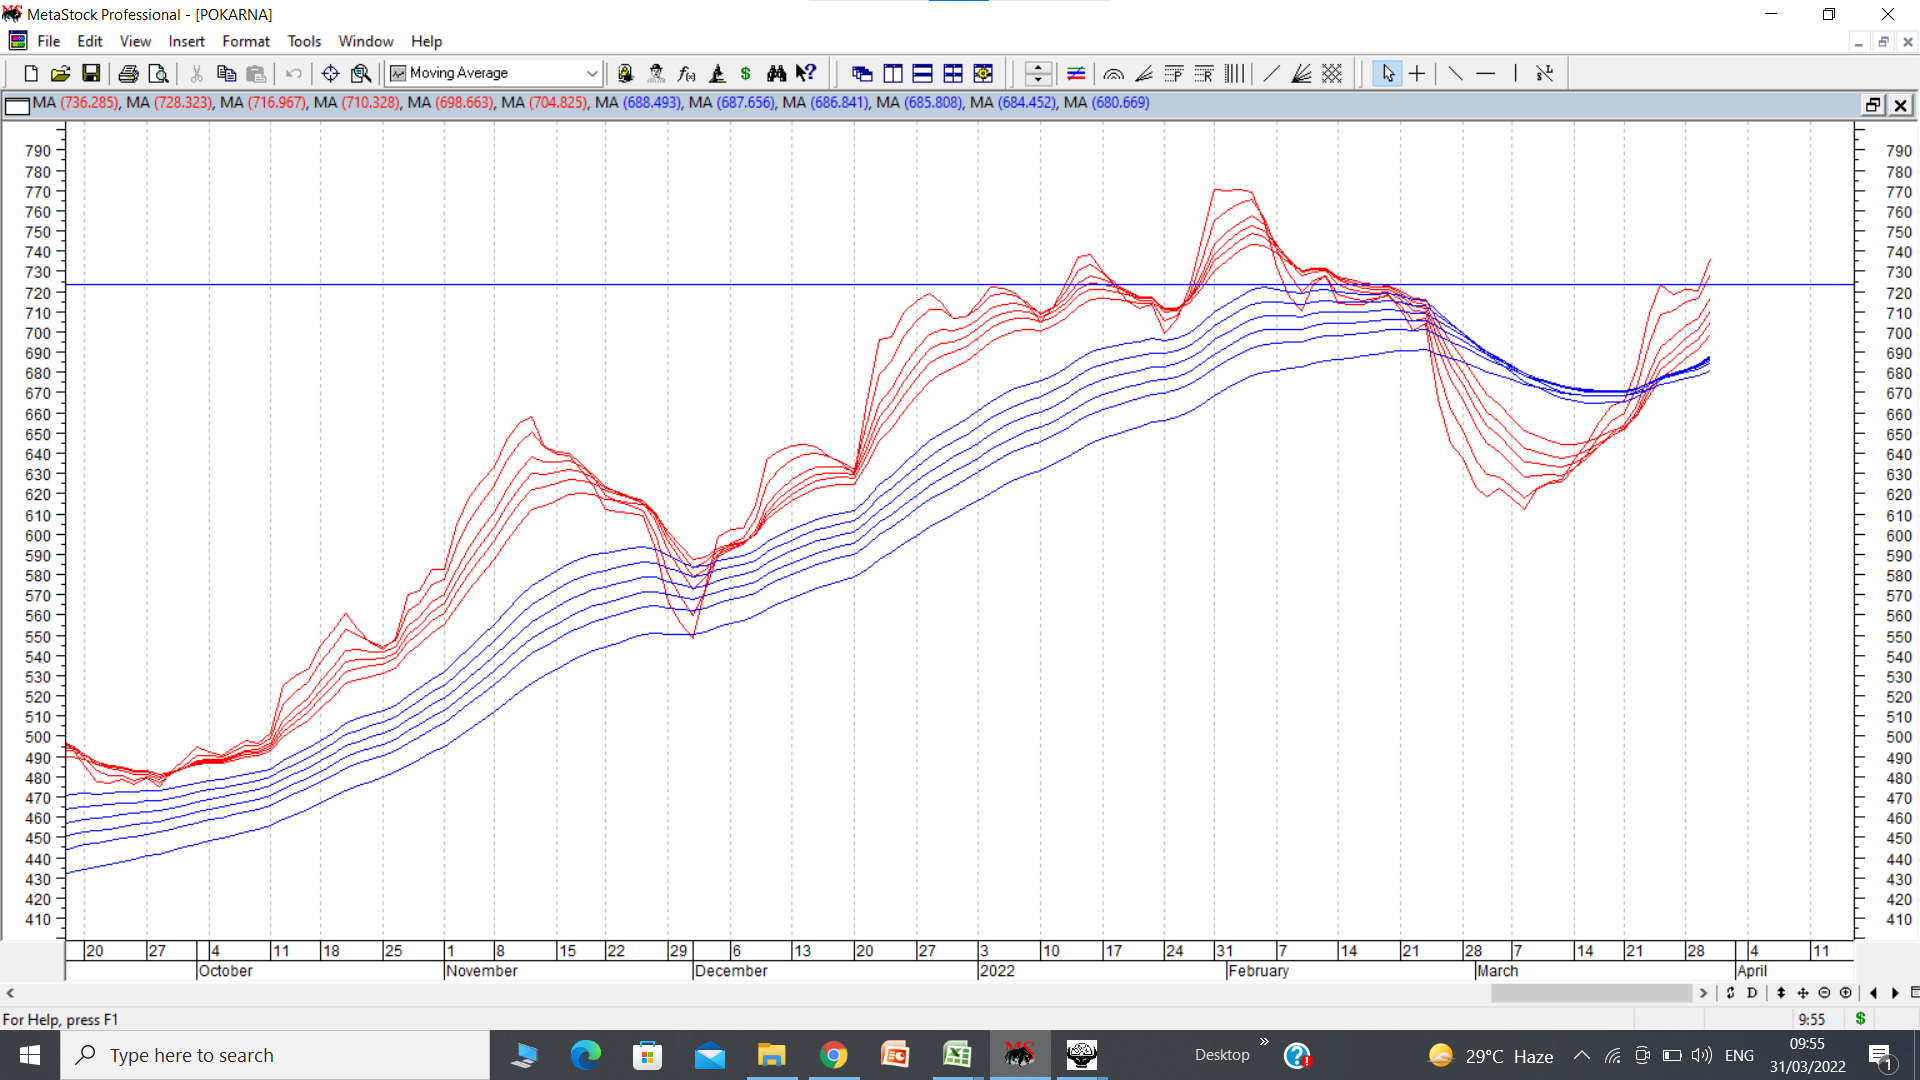The image size is (1920, 1080).
Task: Select the Fibonacci arcs drawing tool
Action: point(1113,73)
